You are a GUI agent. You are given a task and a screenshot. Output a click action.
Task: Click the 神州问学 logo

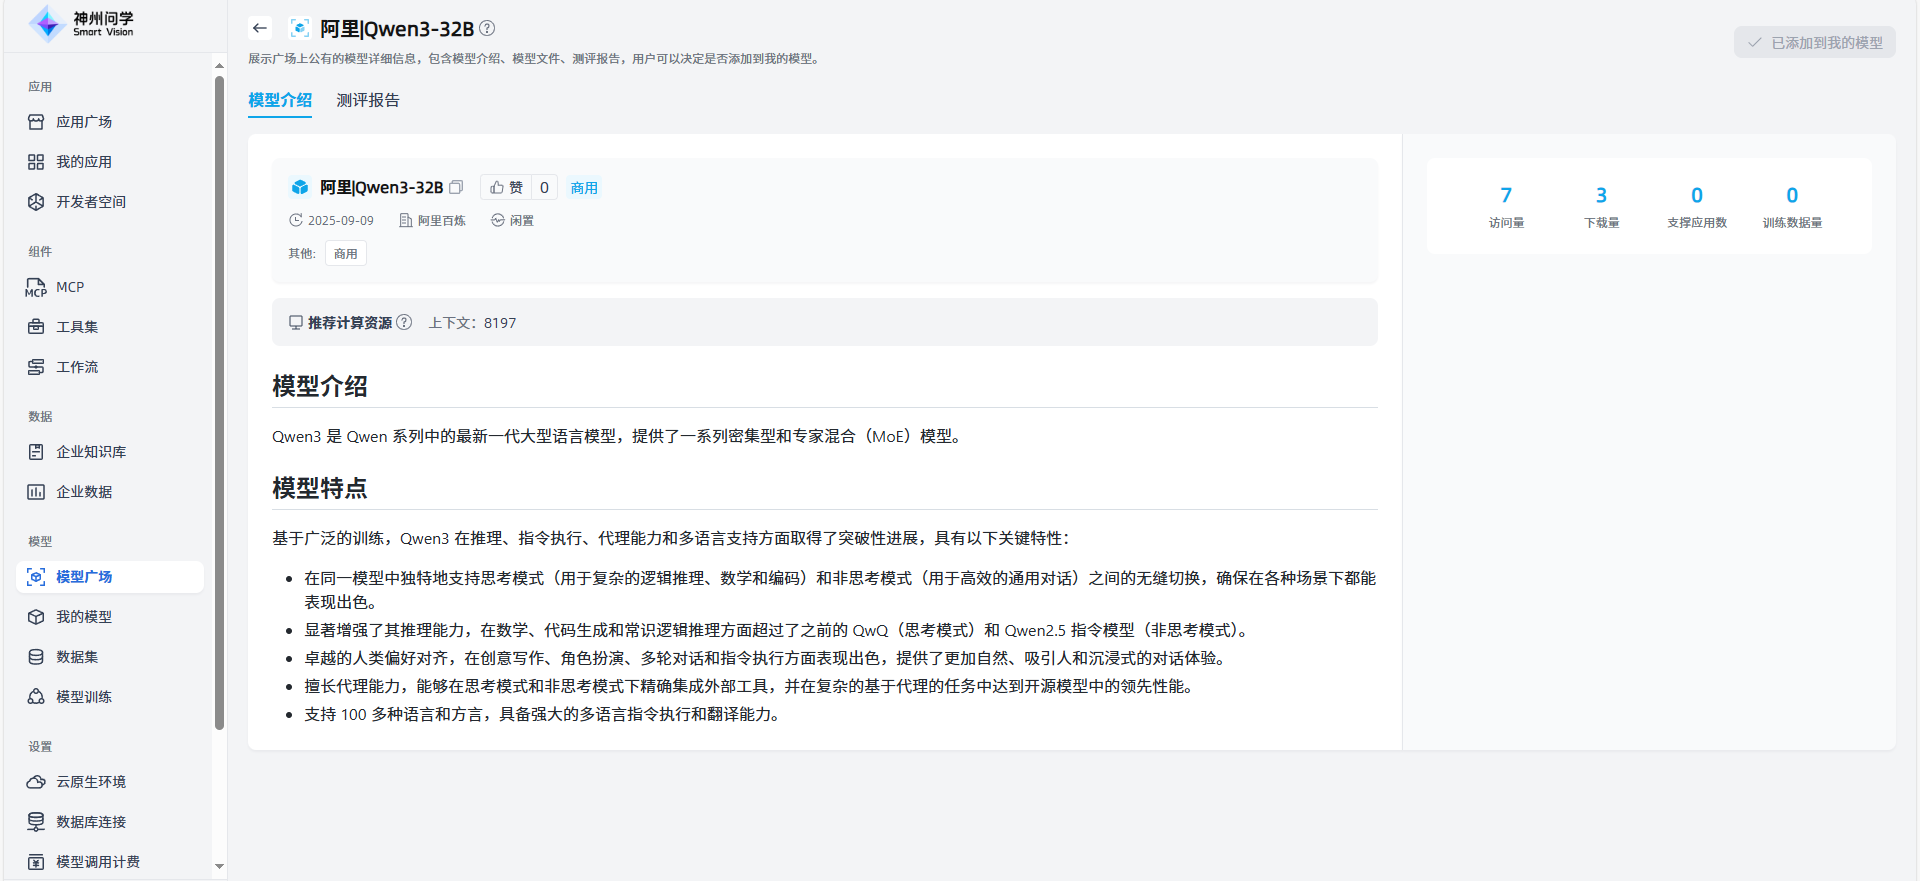coord(82,24)
